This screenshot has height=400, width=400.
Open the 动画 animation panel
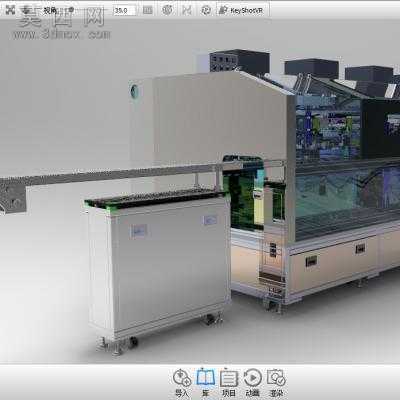click(252, 383)
